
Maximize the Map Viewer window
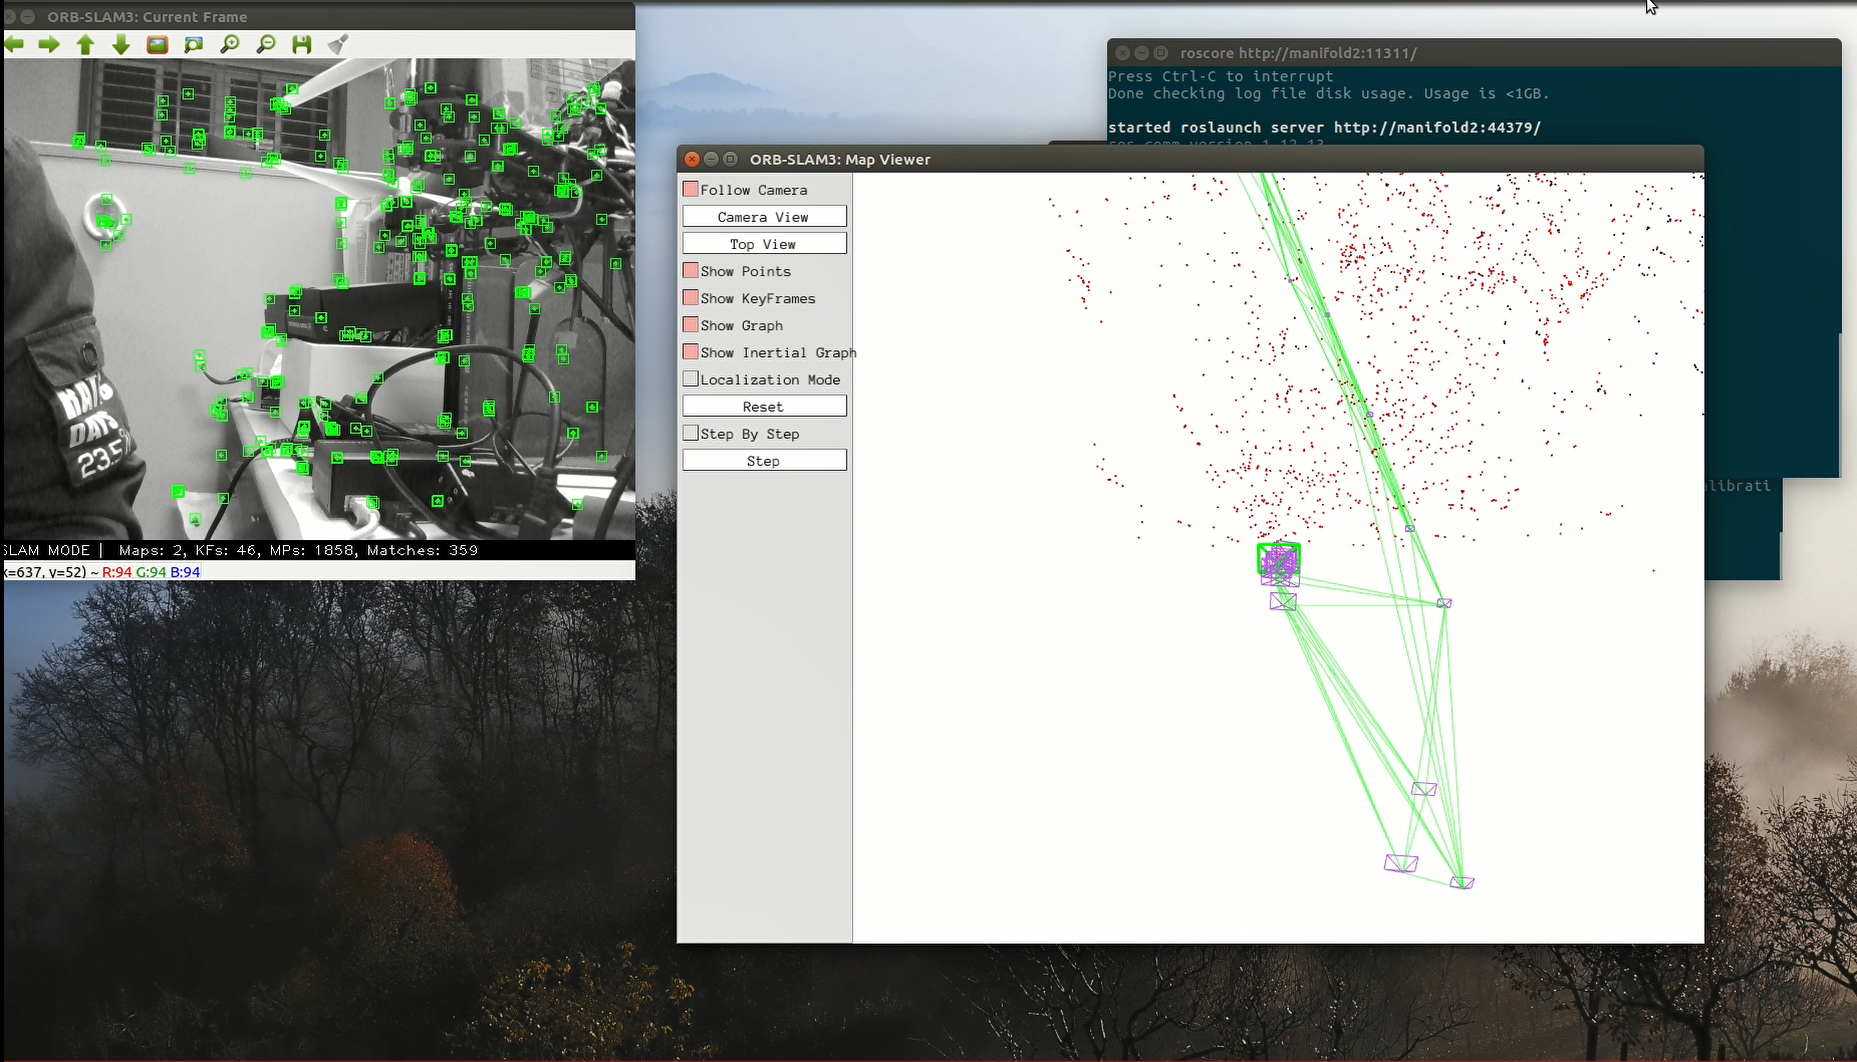pos(730,159)
